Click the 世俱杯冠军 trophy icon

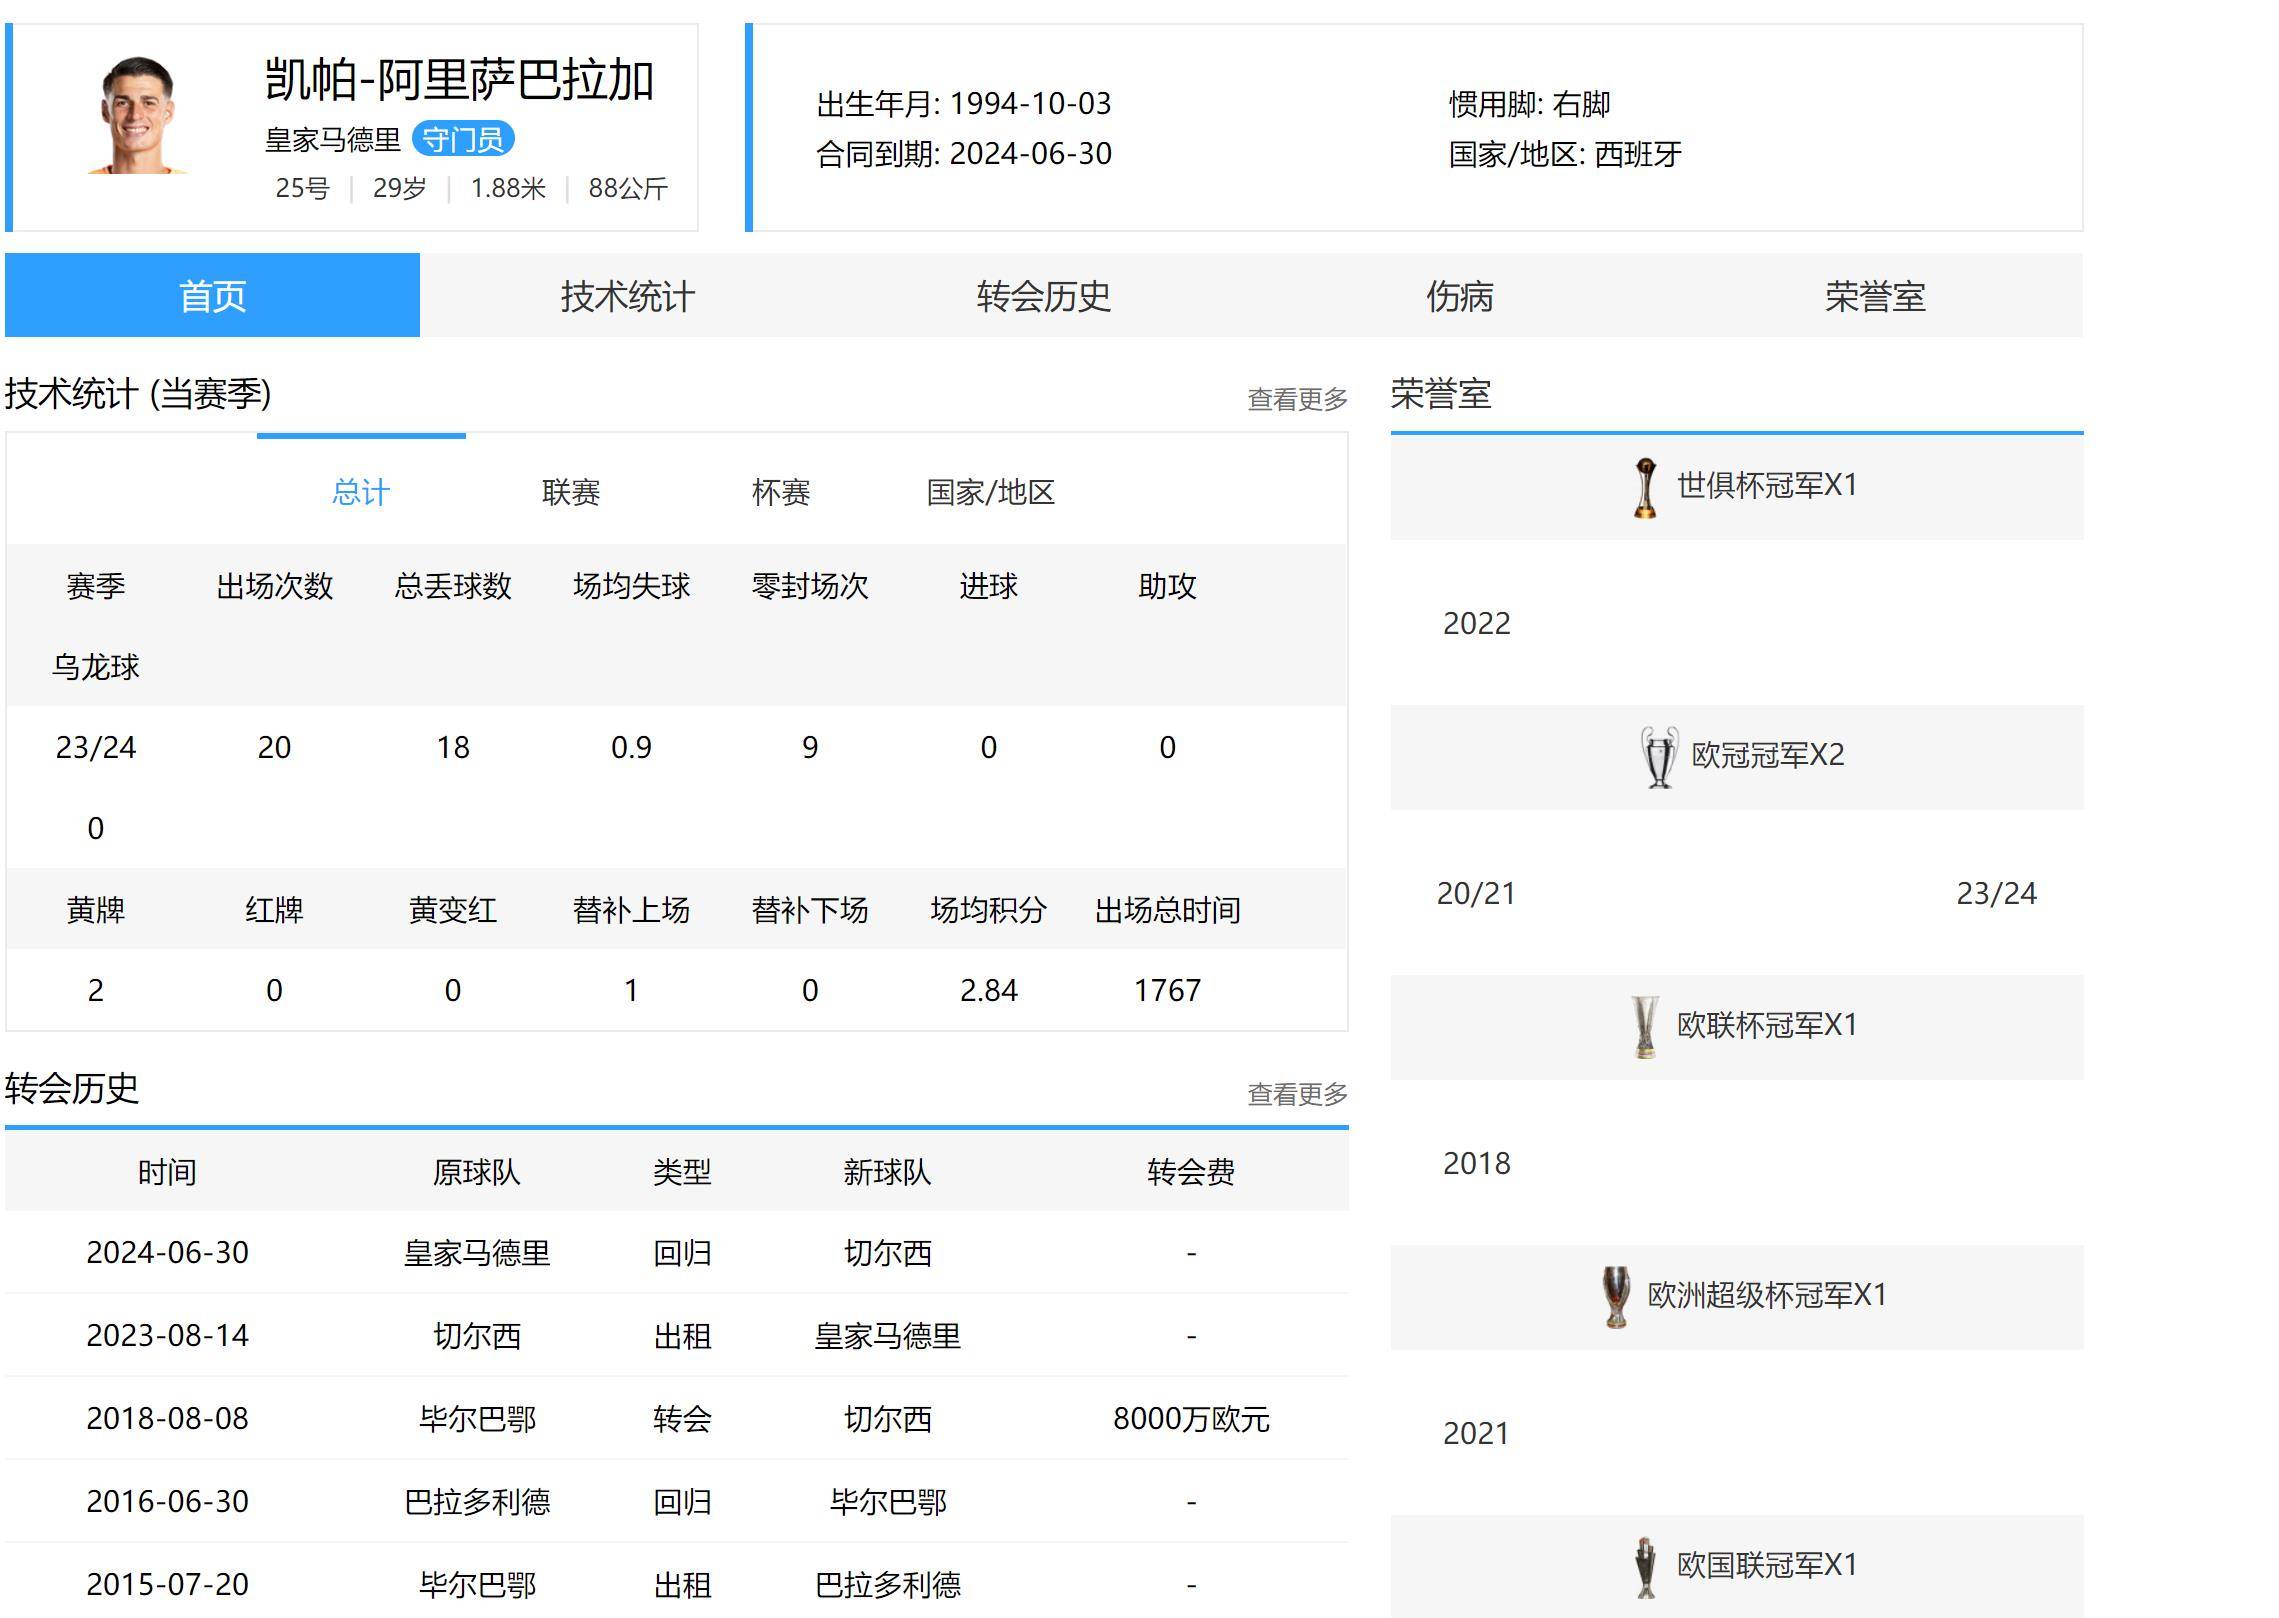pyautogui.click(x=1645, y=487)
